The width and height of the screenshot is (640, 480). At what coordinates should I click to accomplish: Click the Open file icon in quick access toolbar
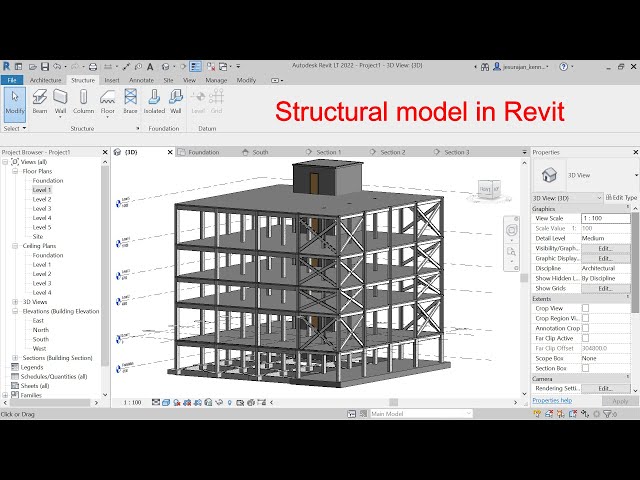[x=33, y=67]
